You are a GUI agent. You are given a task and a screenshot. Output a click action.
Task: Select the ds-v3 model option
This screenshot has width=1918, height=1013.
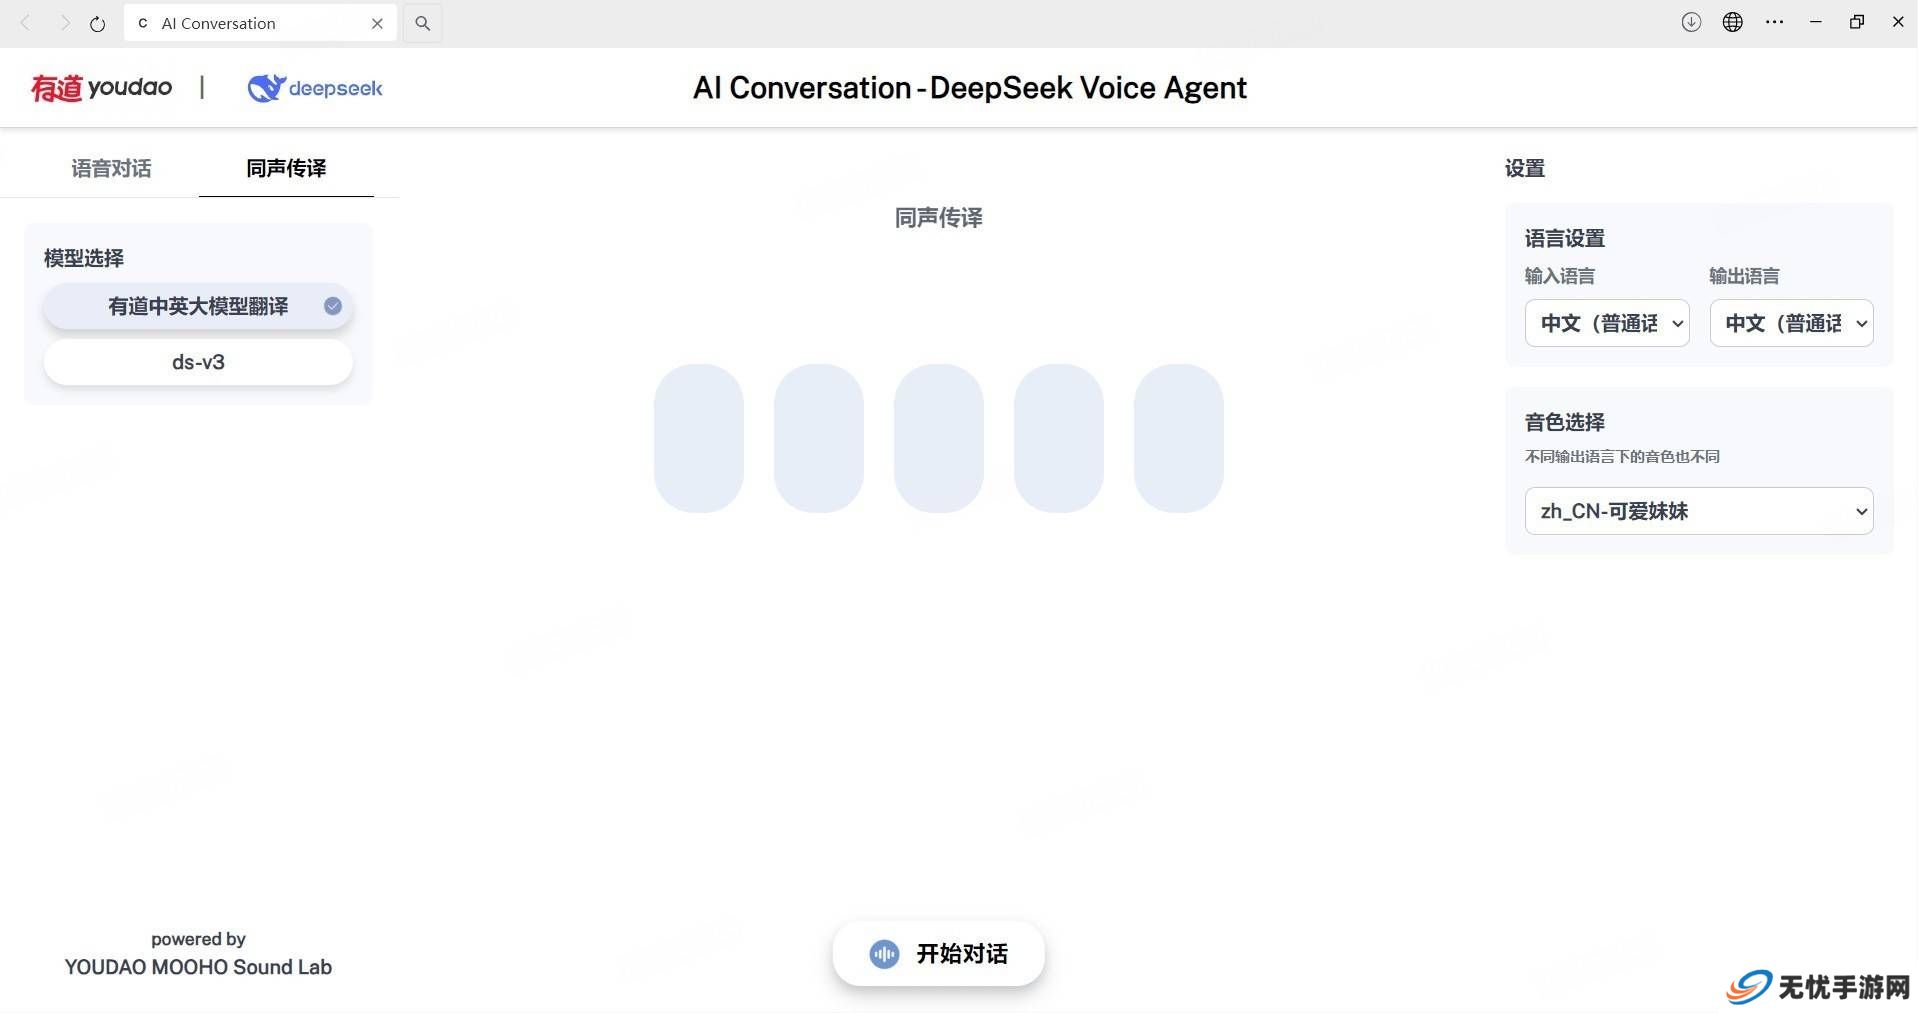(x=198, y=362)
